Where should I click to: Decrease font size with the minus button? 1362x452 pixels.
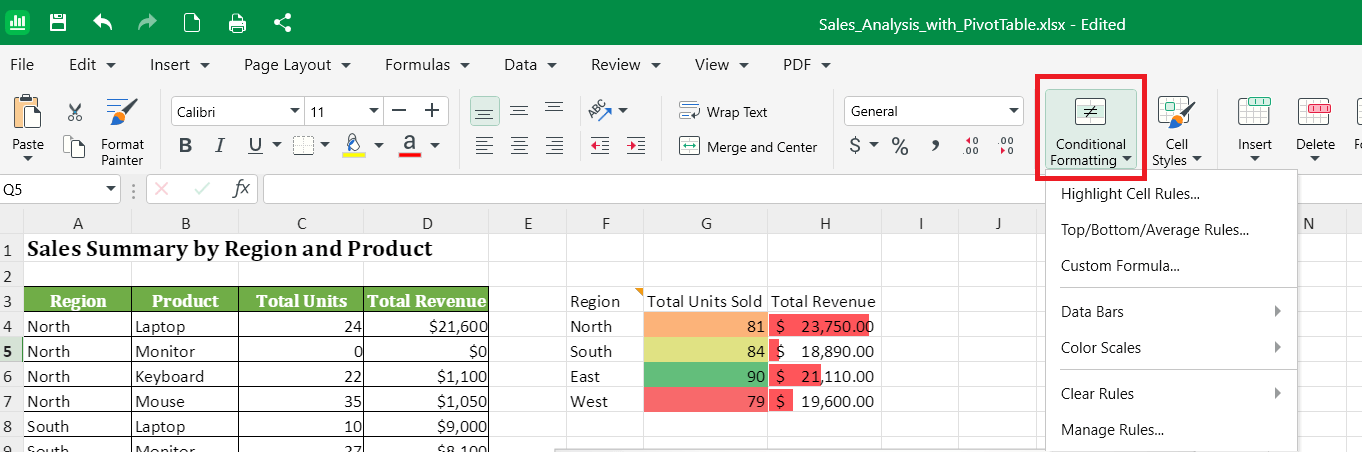click(x=400, y=111)
